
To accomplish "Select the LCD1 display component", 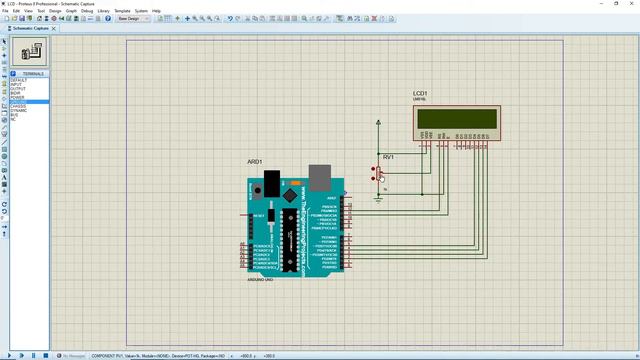I will [457, 123].
